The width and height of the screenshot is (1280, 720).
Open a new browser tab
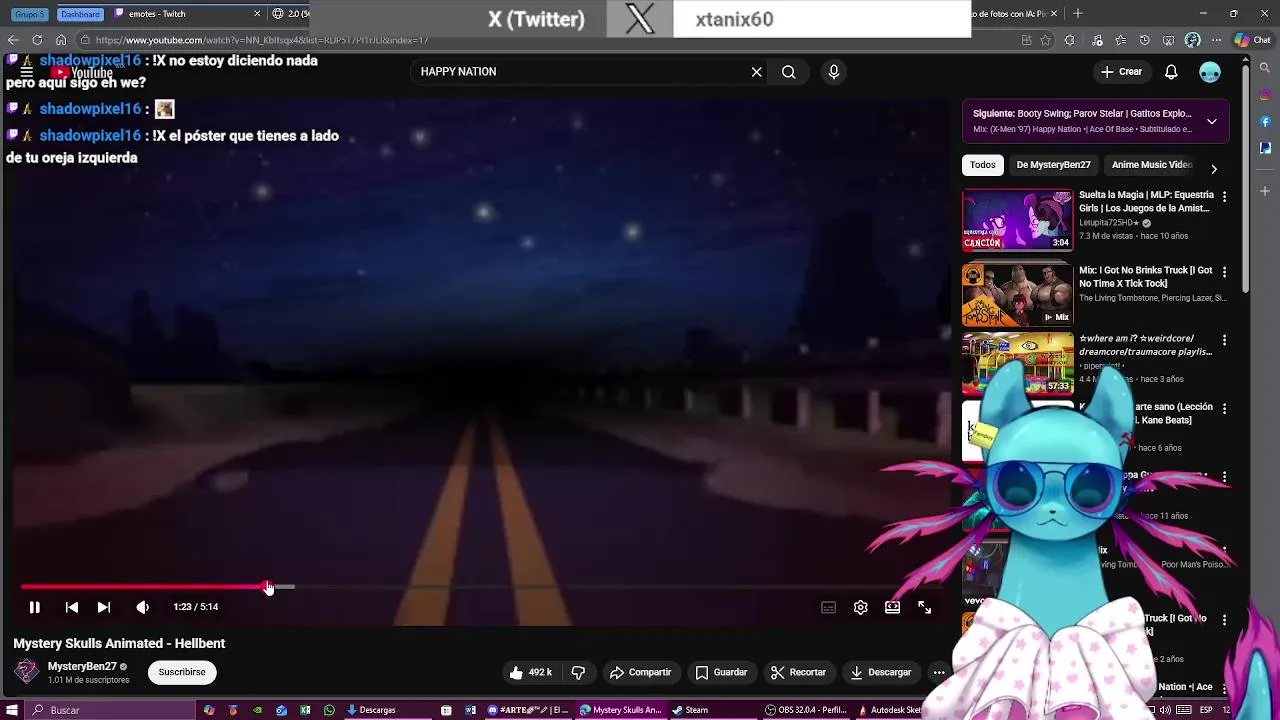click(1078, 14)
